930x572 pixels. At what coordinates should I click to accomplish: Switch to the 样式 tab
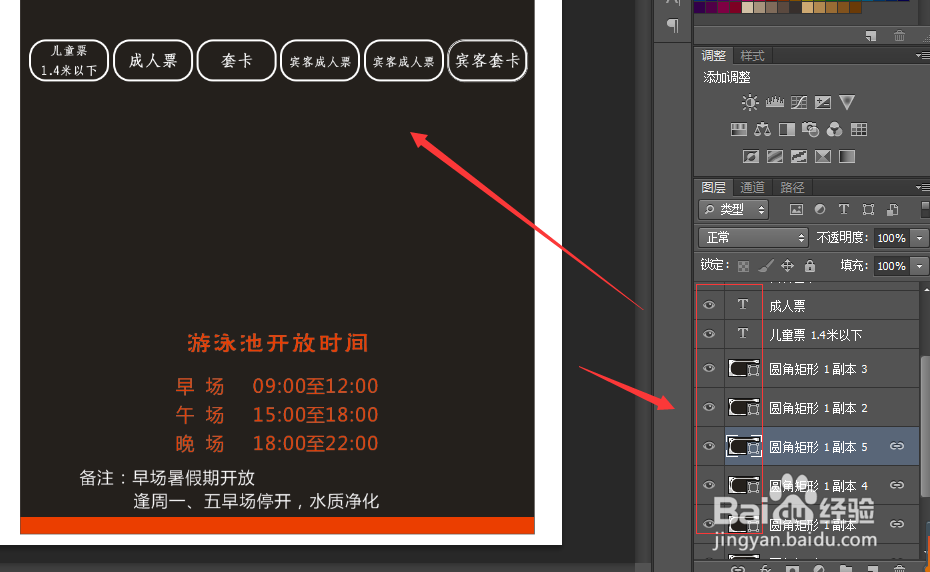pos(753,56)
